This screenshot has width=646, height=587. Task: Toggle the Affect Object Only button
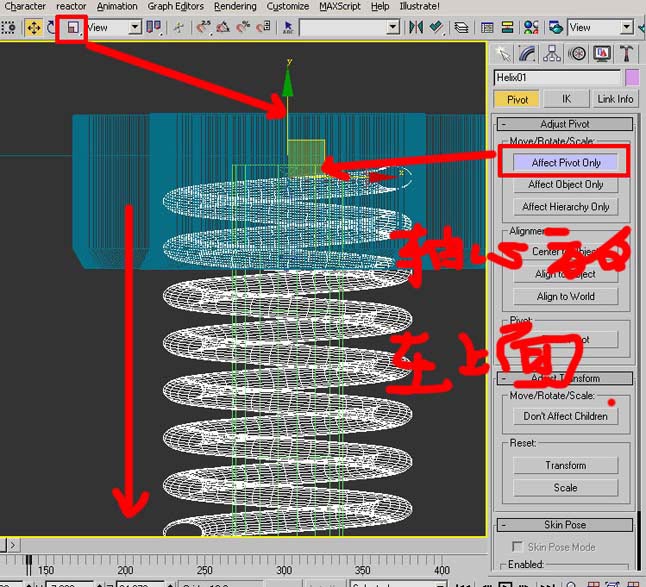566,185
